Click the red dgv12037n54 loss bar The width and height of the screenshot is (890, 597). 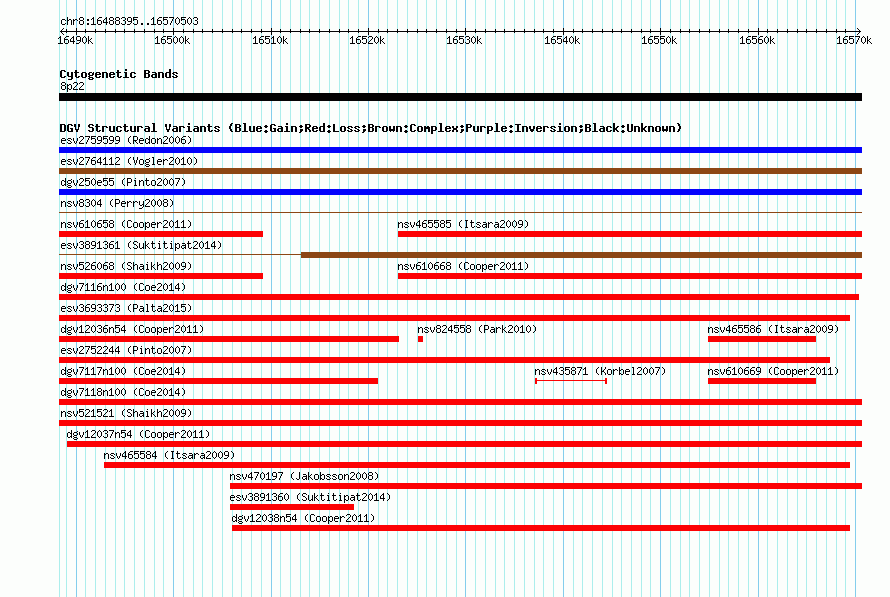pyautogui.click(x=464, y=444)
